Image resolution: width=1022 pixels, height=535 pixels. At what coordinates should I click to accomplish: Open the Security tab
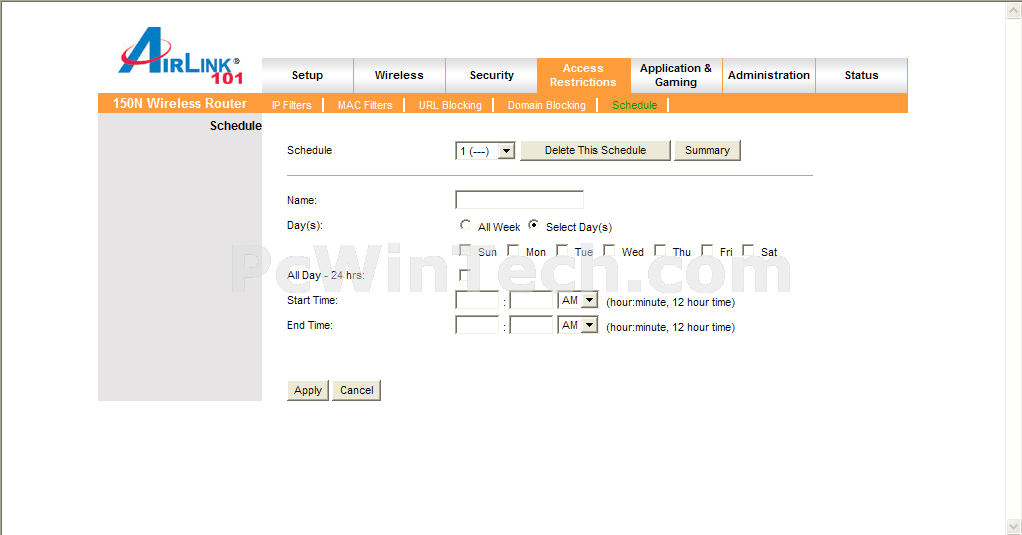491,76
